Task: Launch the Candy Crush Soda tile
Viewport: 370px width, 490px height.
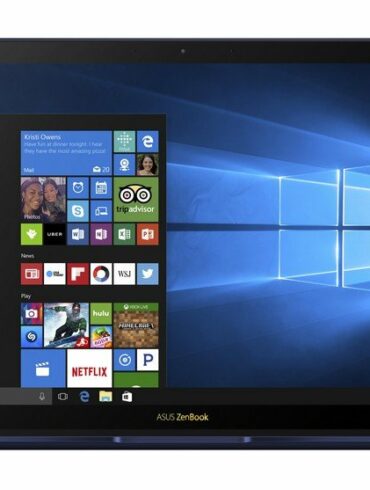Action: pos(101,337)
